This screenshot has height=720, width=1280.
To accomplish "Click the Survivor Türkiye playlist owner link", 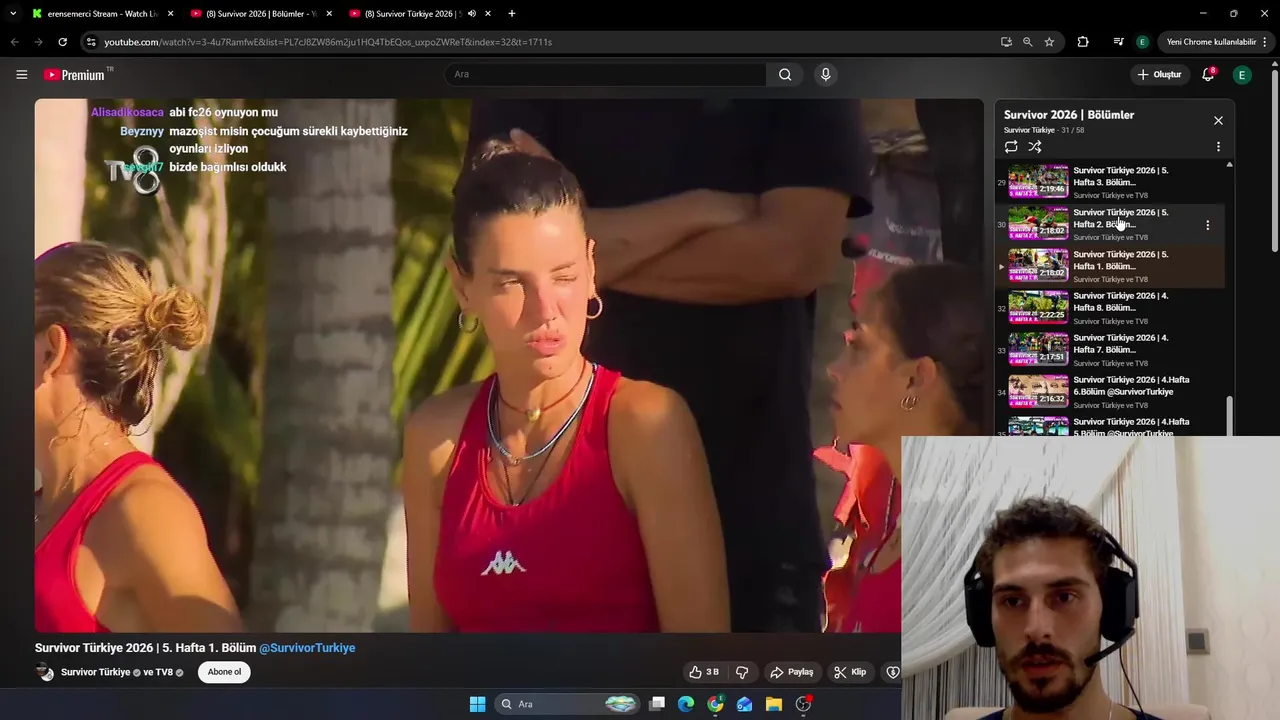I will tap(1029, 130).
